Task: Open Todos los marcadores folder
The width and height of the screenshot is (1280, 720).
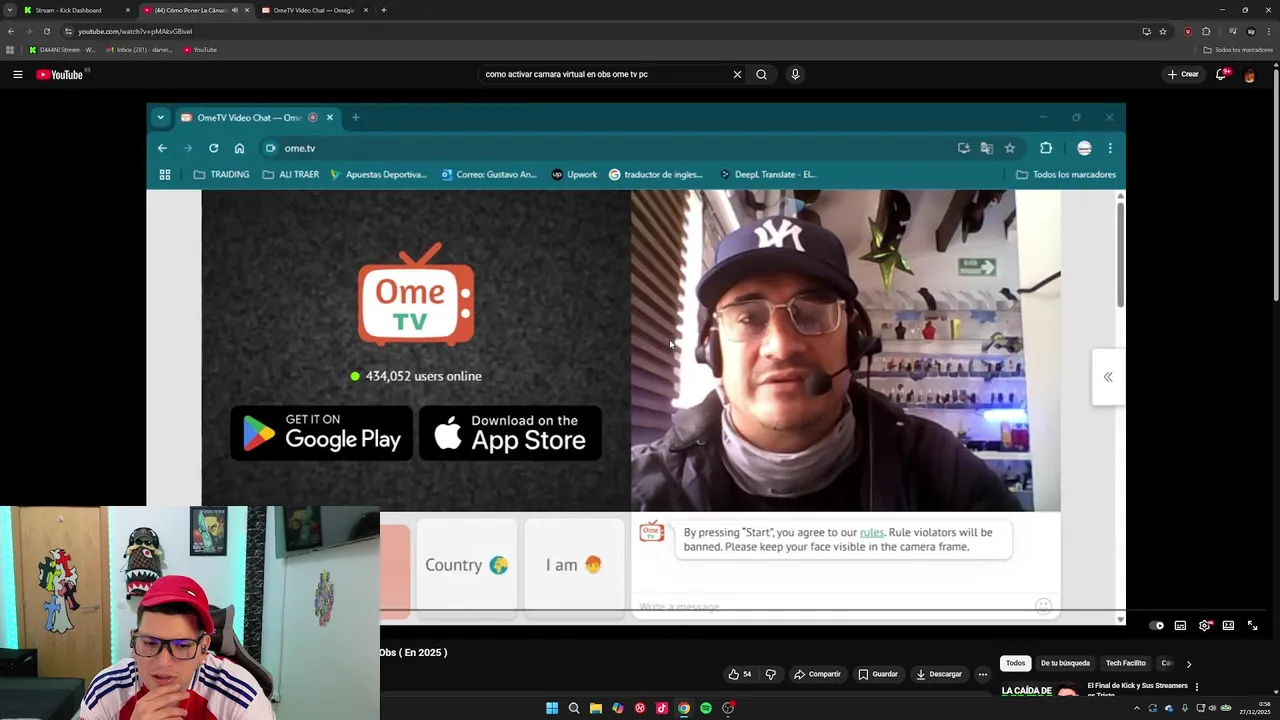Action: [1238, 50]
